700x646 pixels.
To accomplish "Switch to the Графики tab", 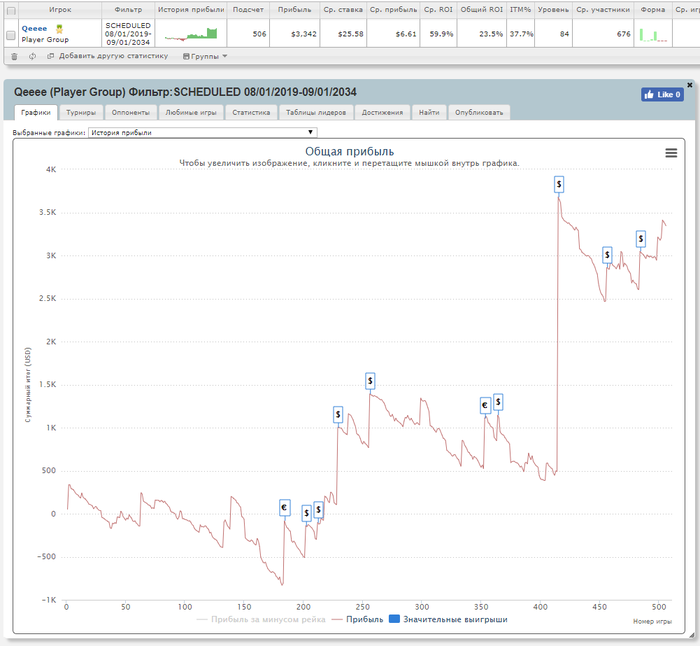I will (x=36, y=113).
